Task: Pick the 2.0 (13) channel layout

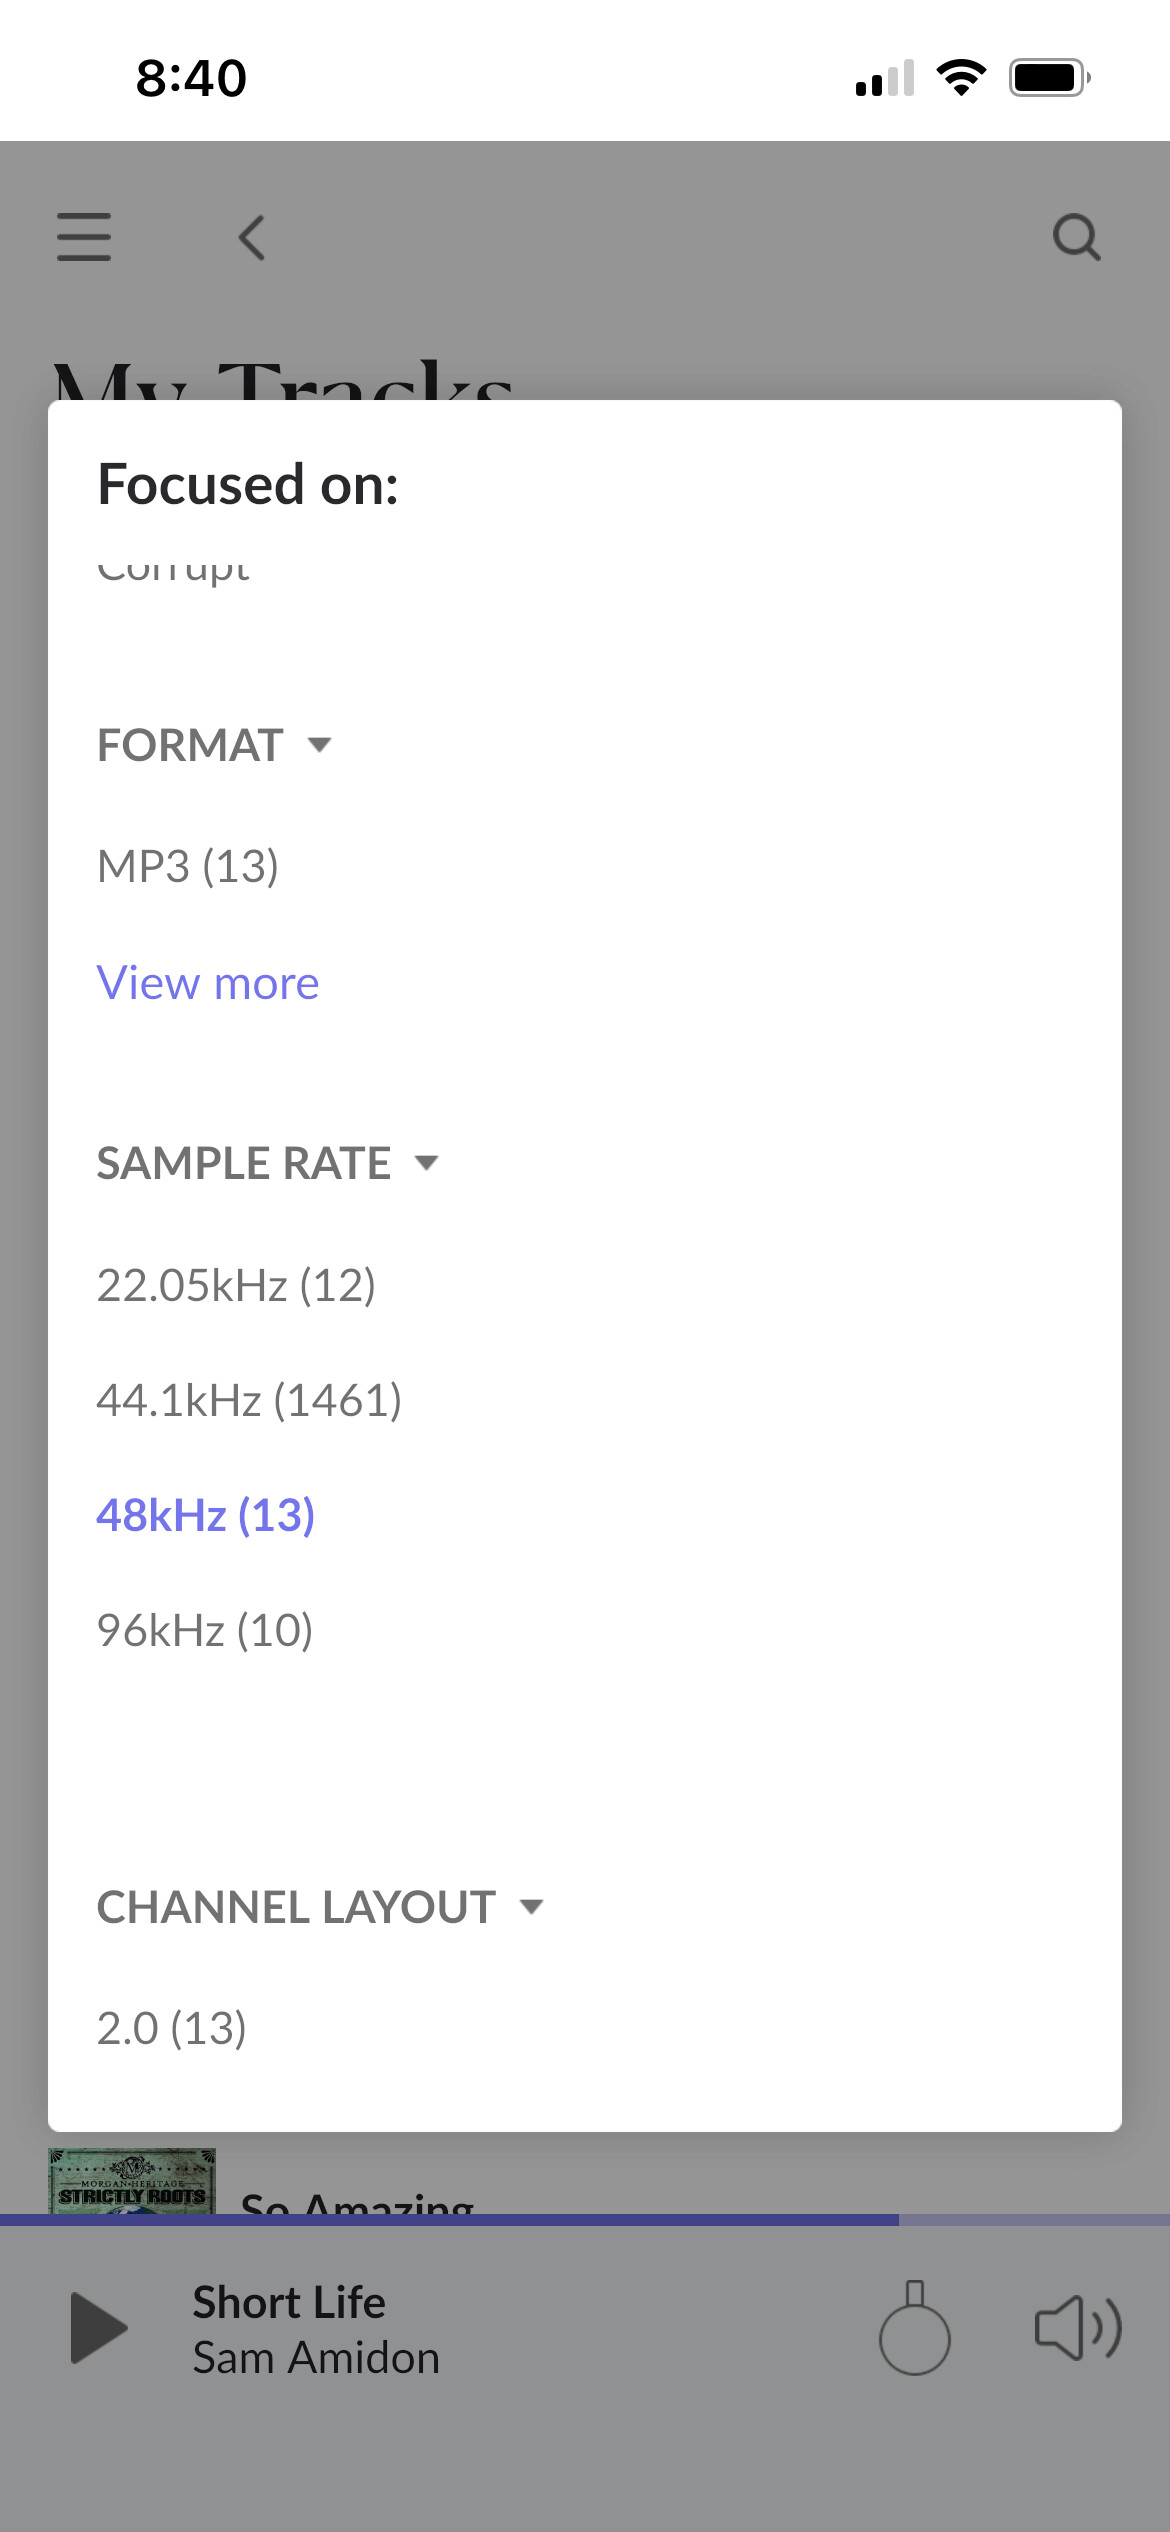Action: 171,2028
